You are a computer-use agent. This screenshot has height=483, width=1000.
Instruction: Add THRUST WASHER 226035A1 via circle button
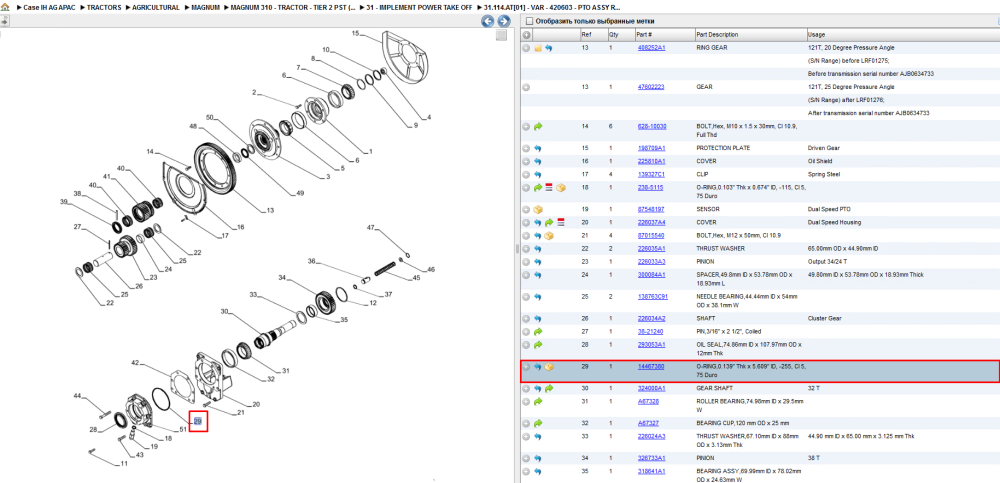pos(526,248)
